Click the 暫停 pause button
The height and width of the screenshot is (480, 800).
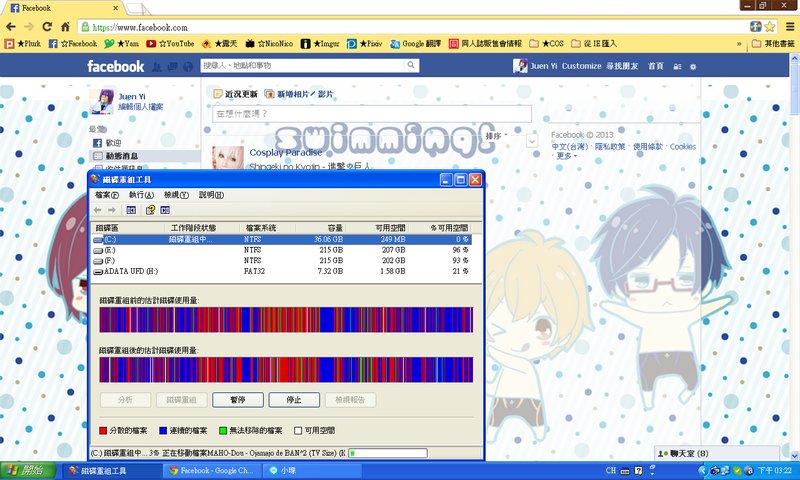(238, 400)
